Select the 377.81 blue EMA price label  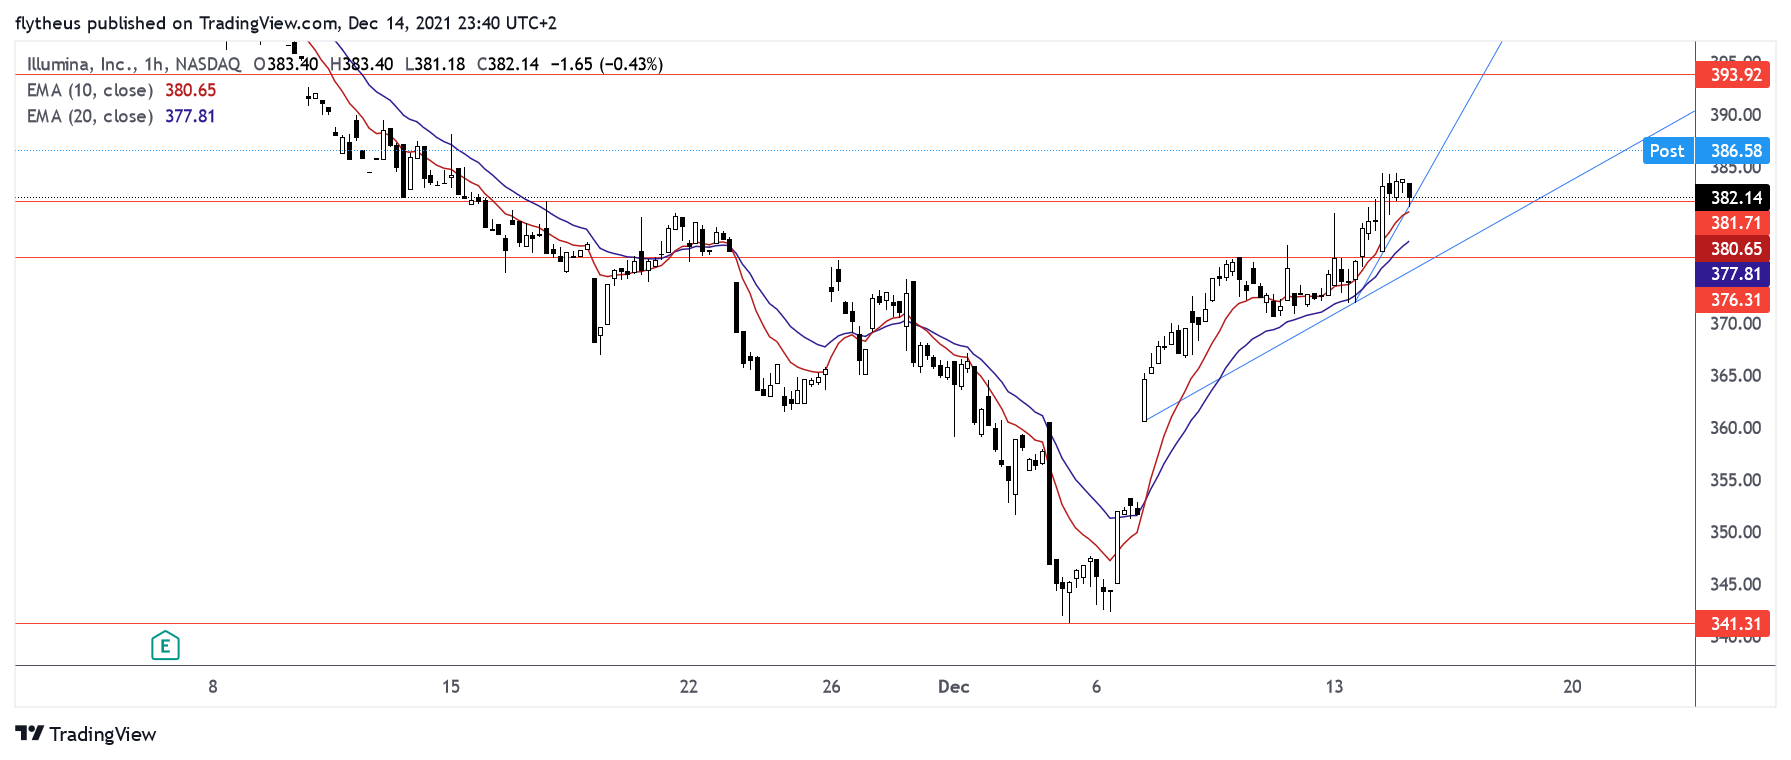pyautogui.click(x=1733, y=274)
